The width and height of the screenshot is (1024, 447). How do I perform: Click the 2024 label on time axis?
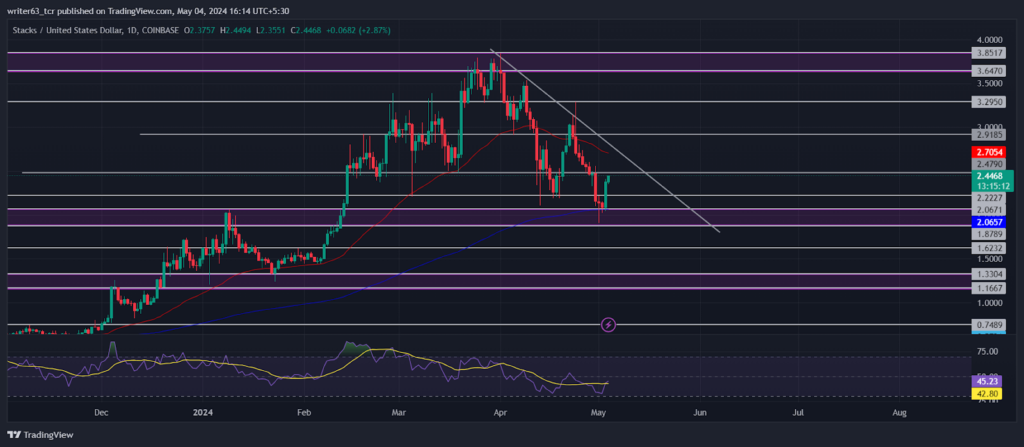pos(203,413)
